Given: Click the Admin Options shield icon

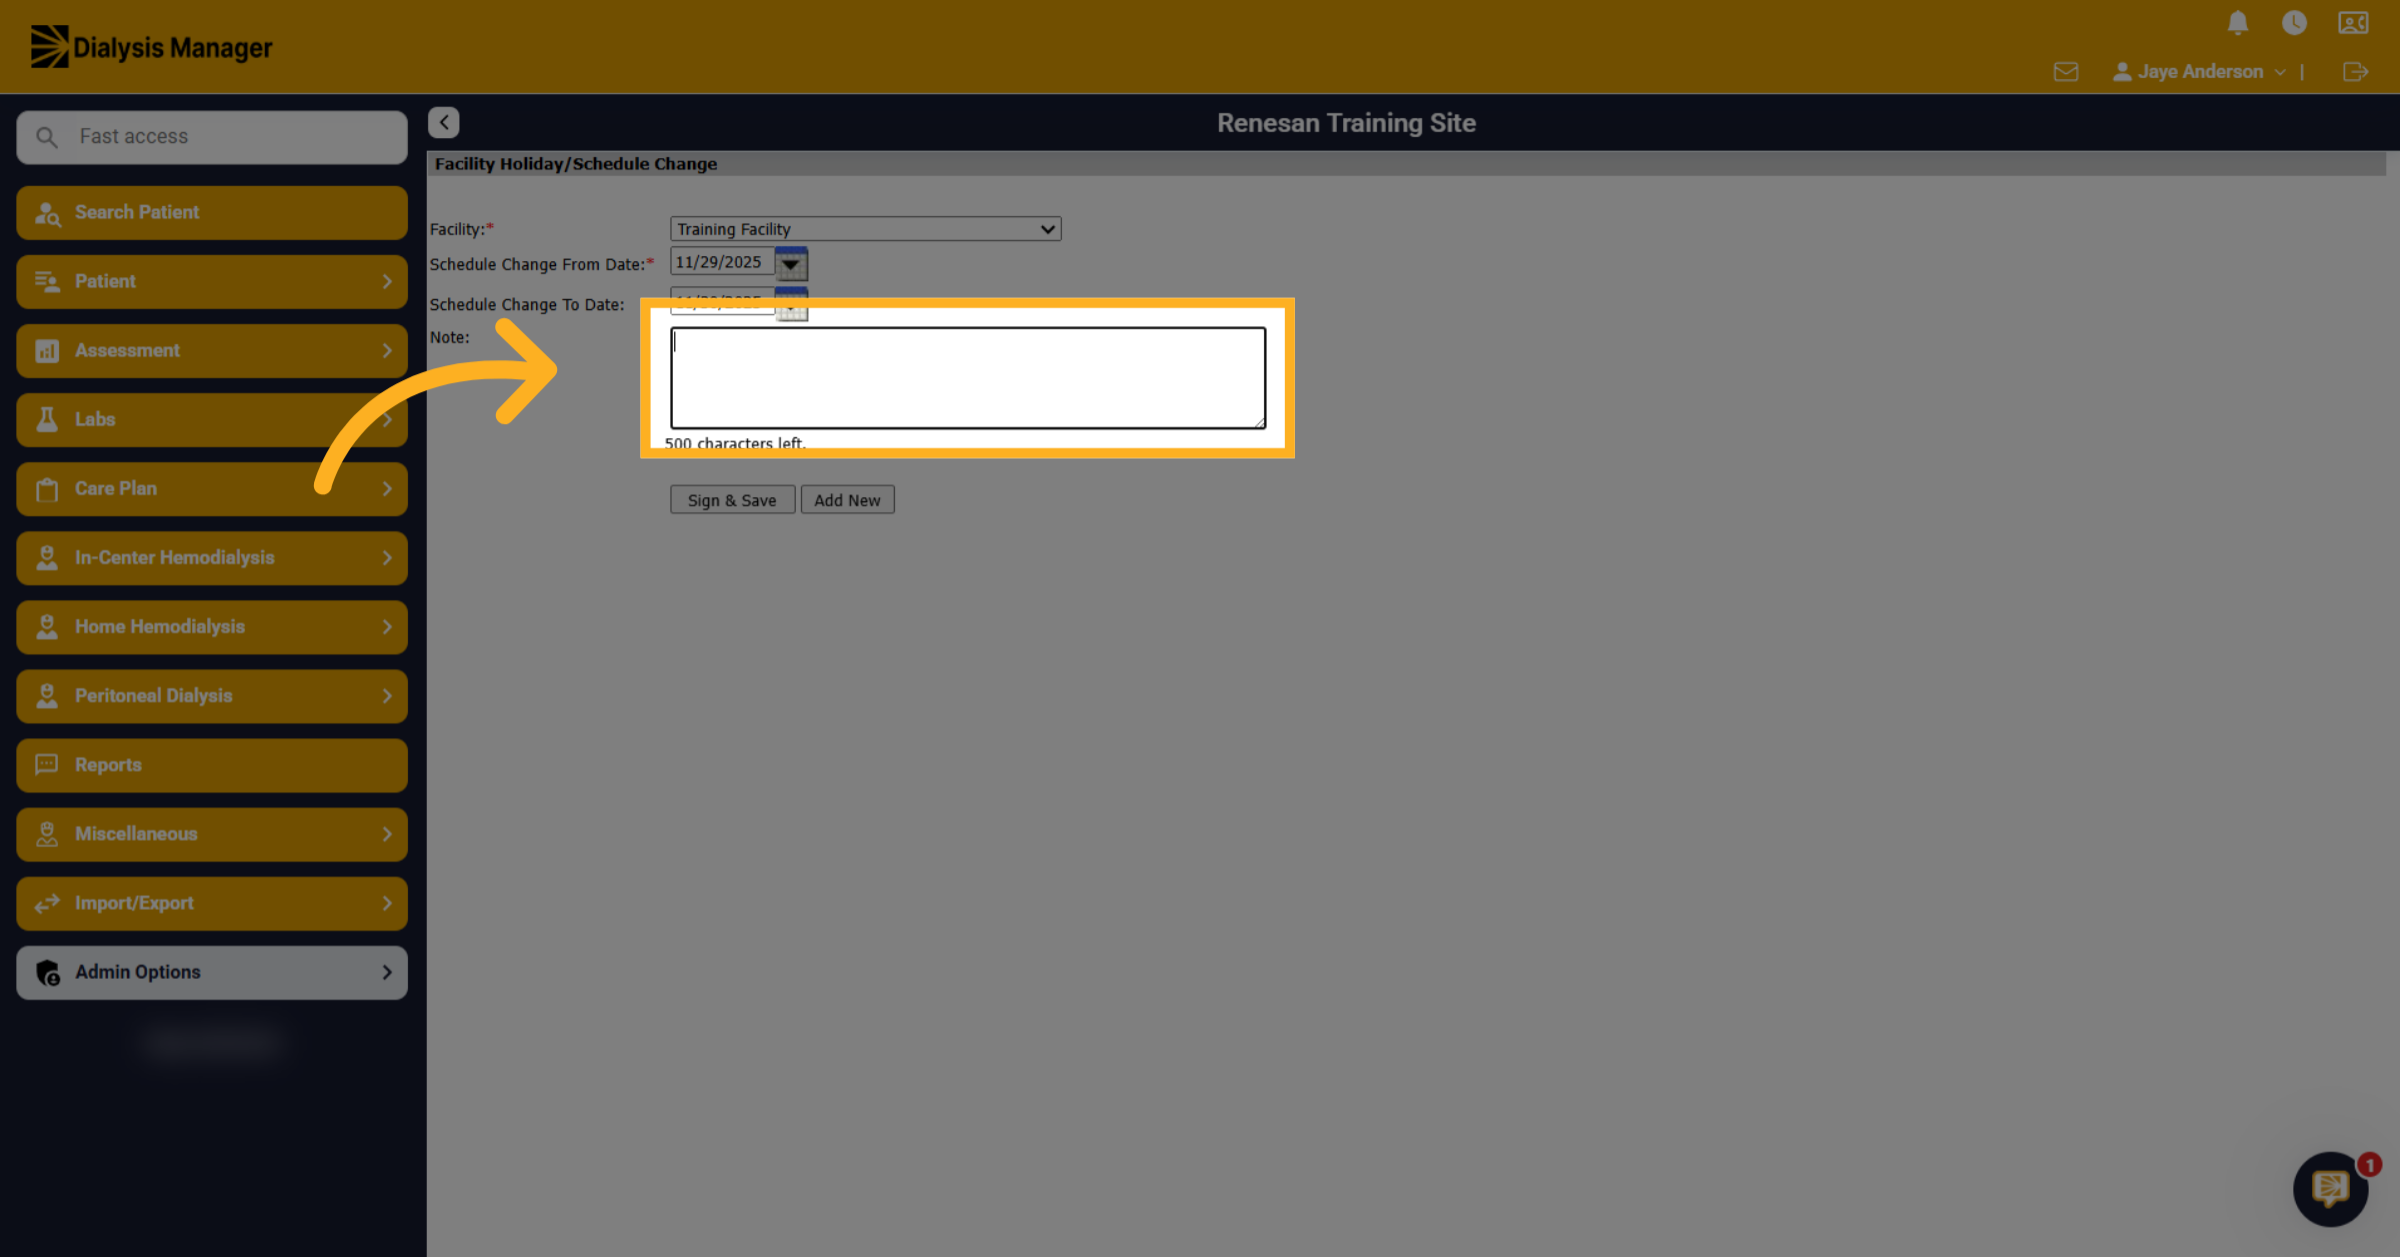Looking at the screenshot, I should pyautogui.click(x=47, y=972).
